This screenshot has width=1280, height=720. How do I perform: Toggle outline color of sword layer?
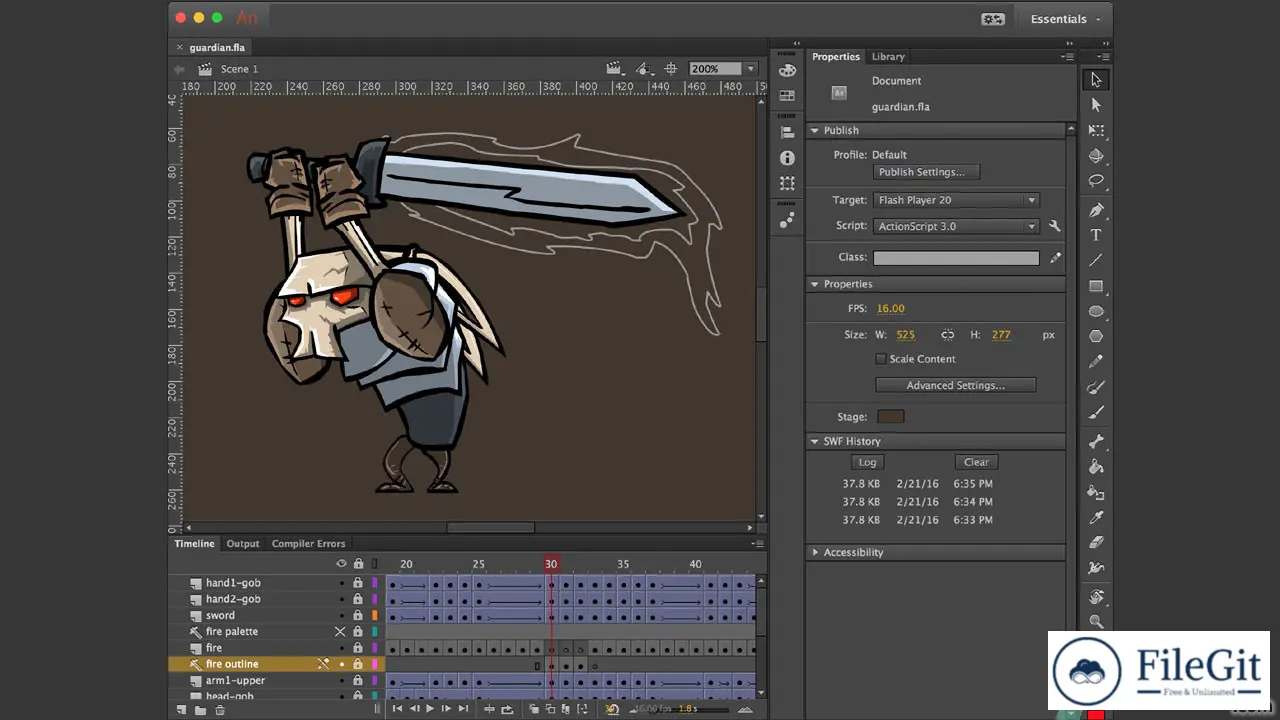click(375, 616)
